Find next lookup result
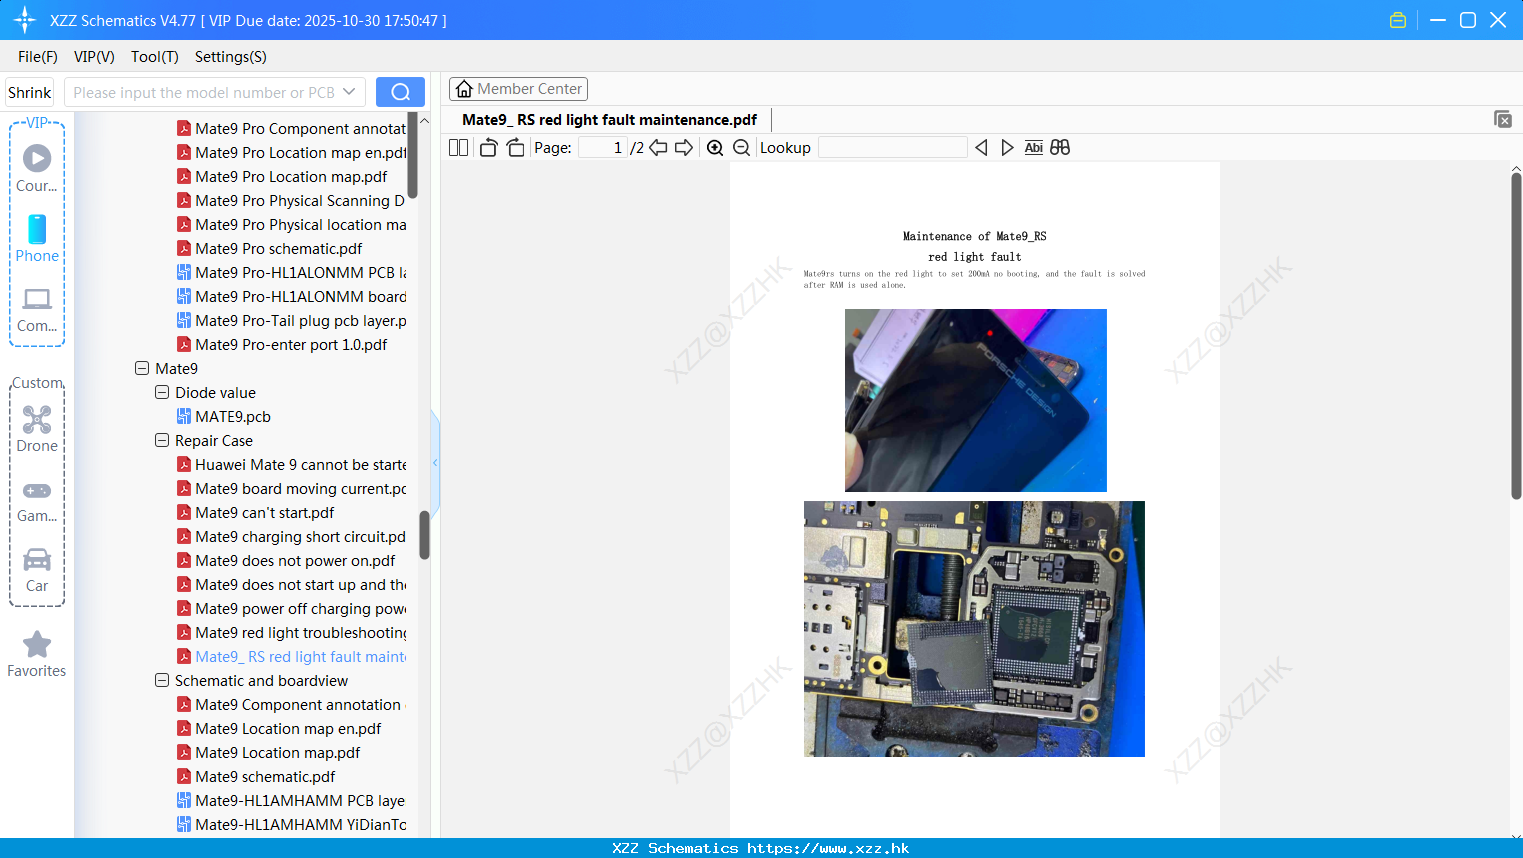Image resolution: width=1523 pixels, height=858 pixels. (1007, 147)
